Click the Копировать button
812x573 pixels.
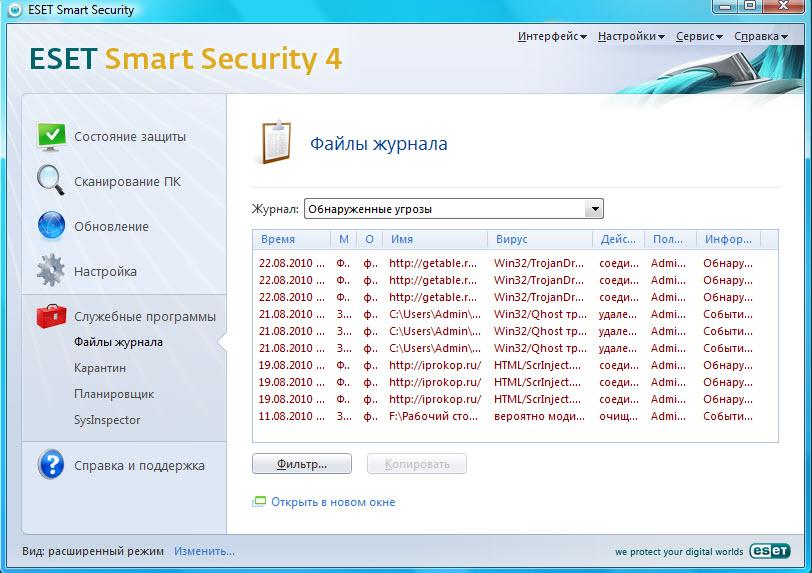(x=417, y=464)
